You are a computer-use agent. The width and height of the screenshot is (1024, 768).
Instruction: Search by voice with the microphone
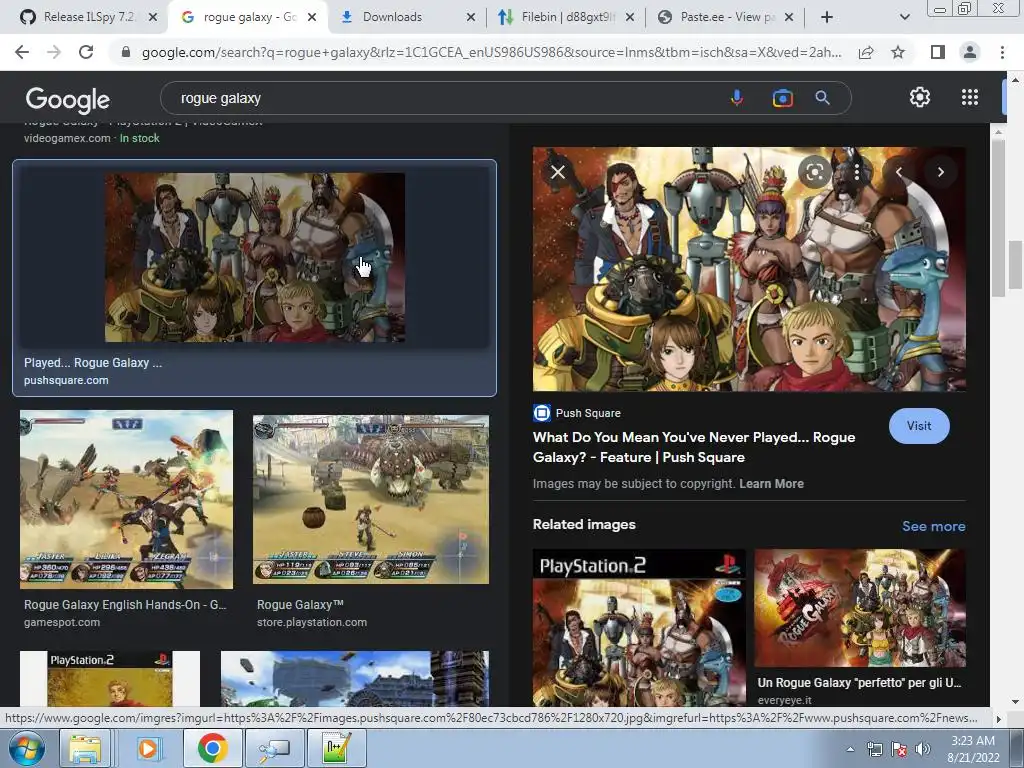tap(737, 98)
